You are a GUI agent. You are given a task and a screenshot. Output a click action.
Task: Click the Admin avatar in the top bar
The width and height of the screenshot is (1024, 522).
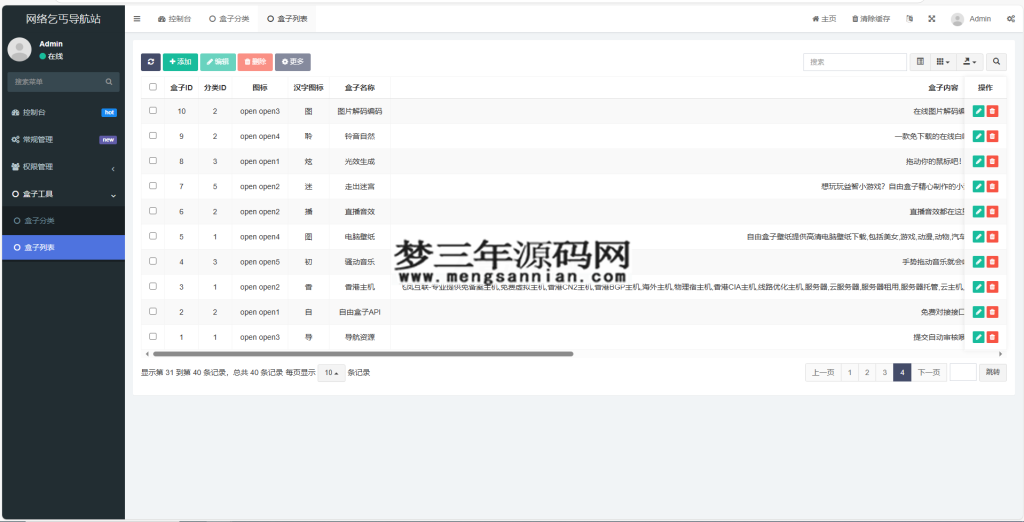[x=957, y=19]
